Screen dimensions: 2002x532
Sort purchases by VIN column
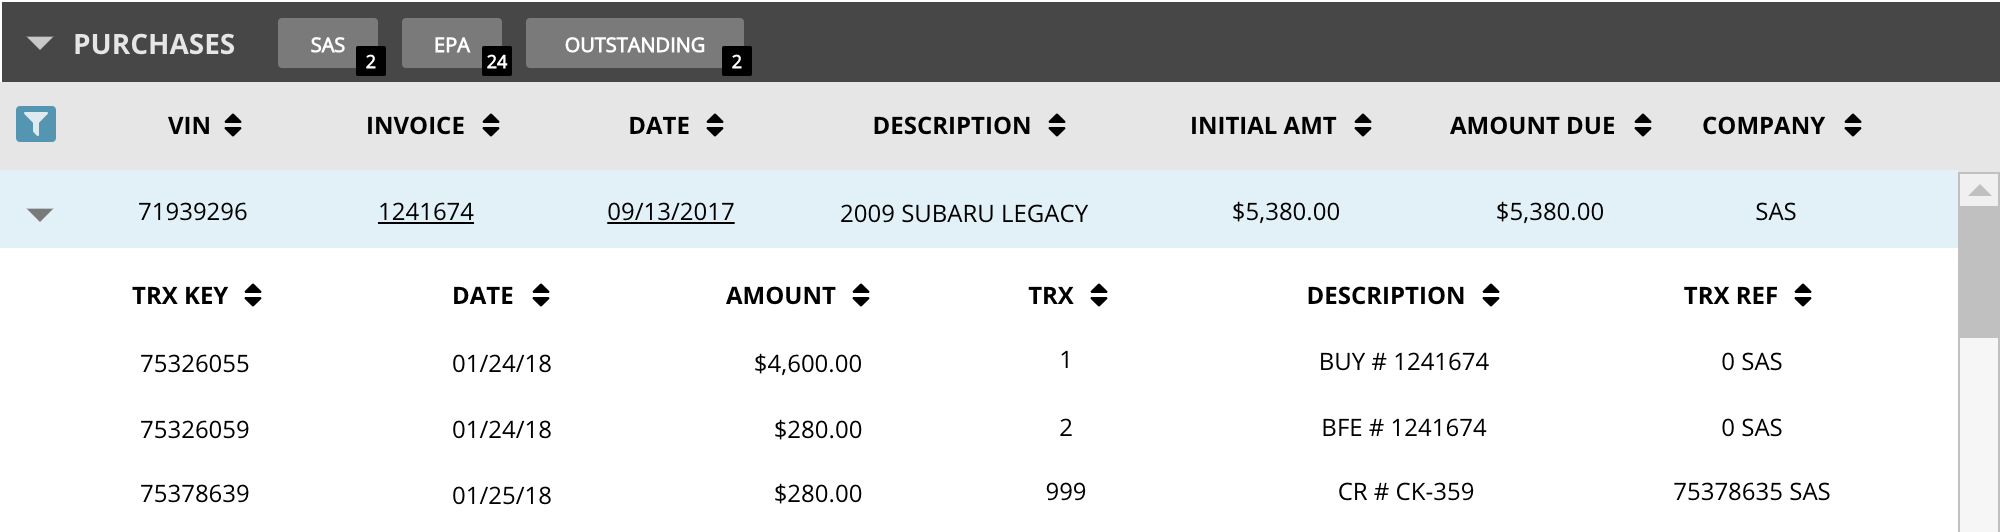[232, 125]
